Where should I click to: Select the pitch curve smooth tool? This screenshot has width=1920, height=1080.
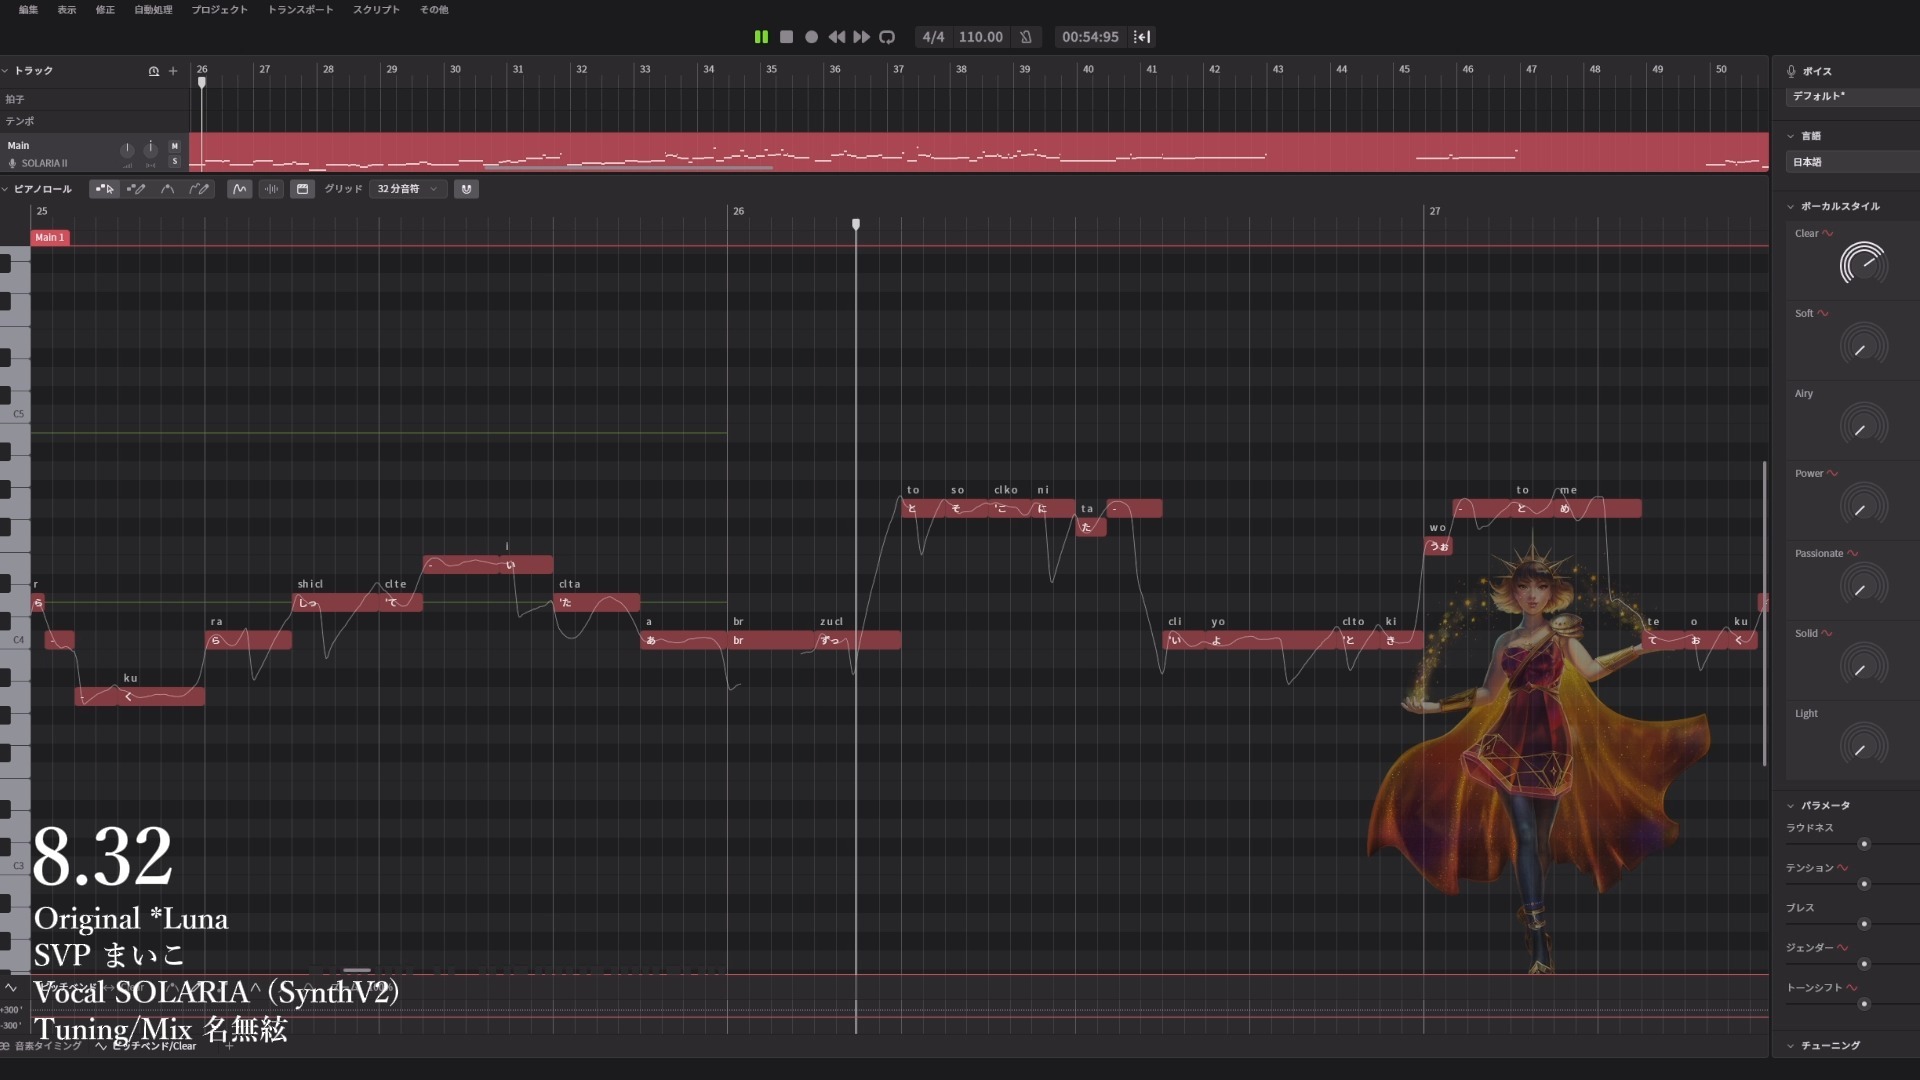point(167,189)
